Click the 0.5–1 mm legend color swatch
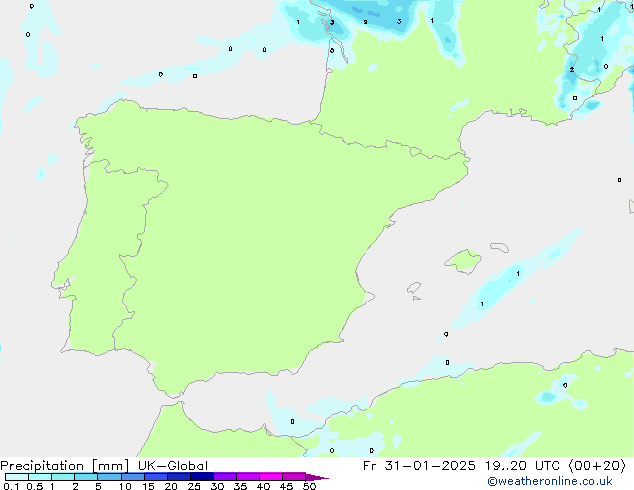The width and height of the screenshot is (634, 490). pyautogui.click(x=40, y=477)
